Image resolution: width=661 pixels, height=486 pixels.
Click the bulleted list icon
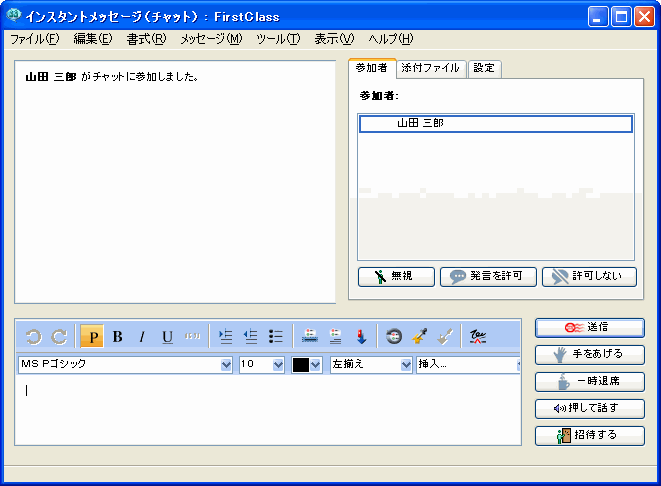pyautogui.click(x=276, y=337)
